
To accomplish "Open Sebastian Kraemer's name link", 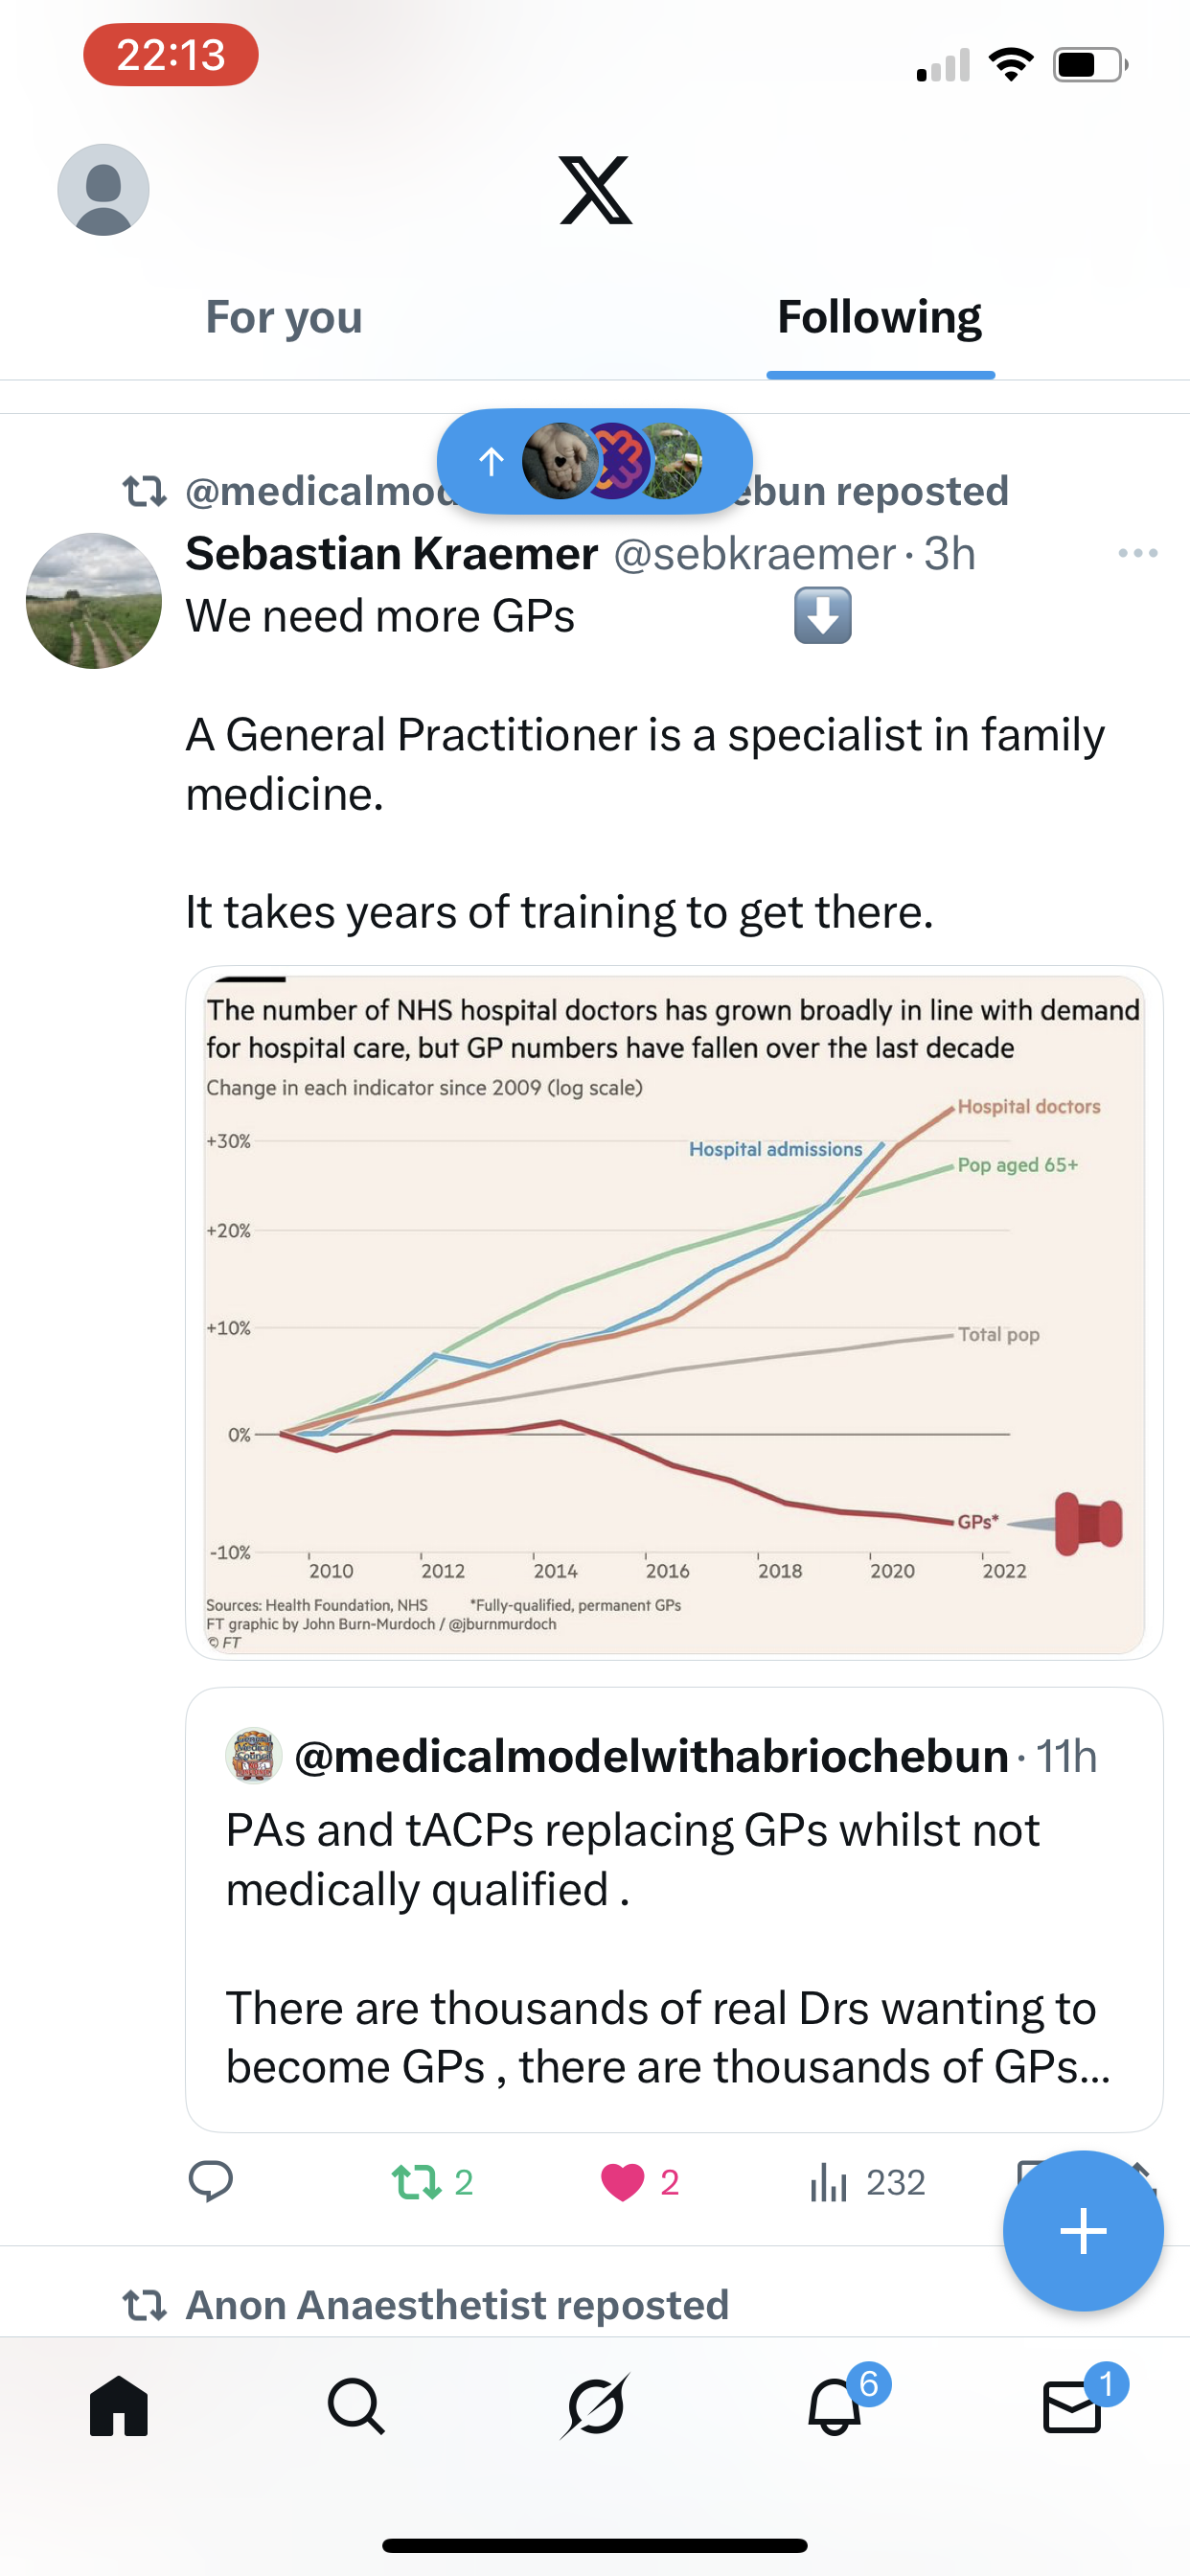I will point(392,553).
